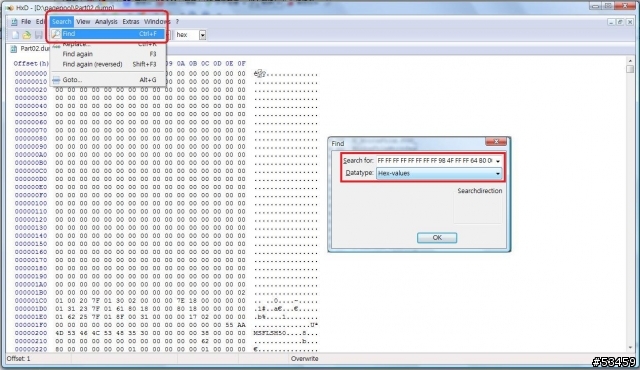Image resolution: width=640 pixels, height=370 pixels.
Task: Click the Save disk toolbar icon
Action: pyautogui.click(x=38, y=35)
